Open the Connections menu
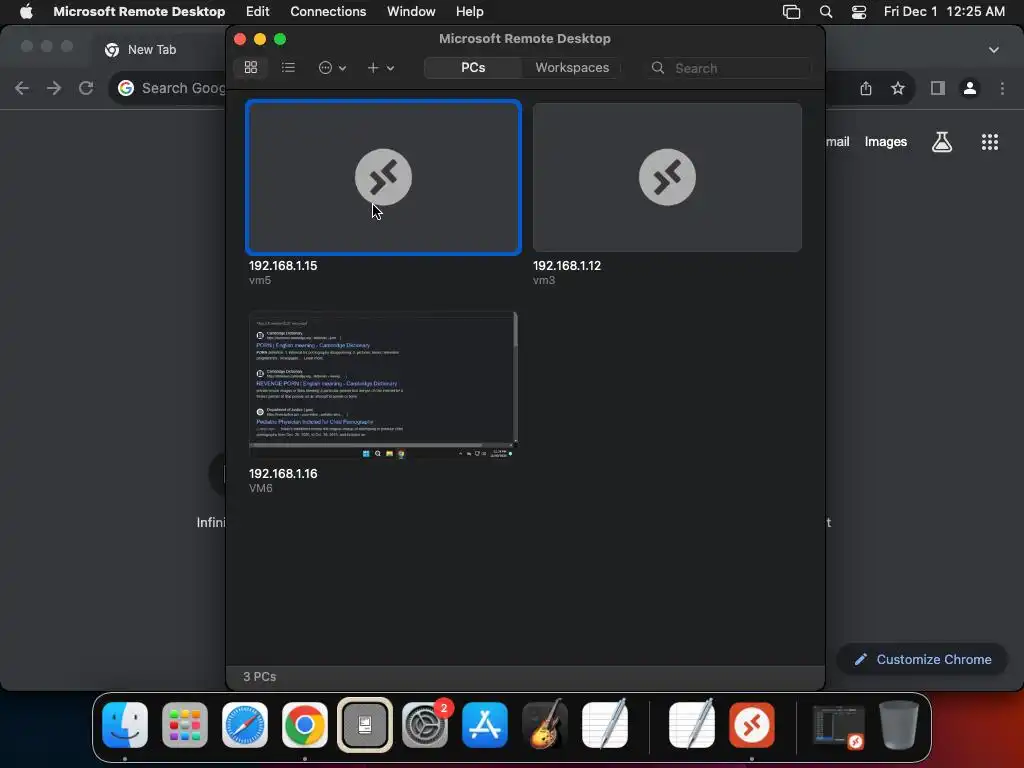 [x=328, y=11]
